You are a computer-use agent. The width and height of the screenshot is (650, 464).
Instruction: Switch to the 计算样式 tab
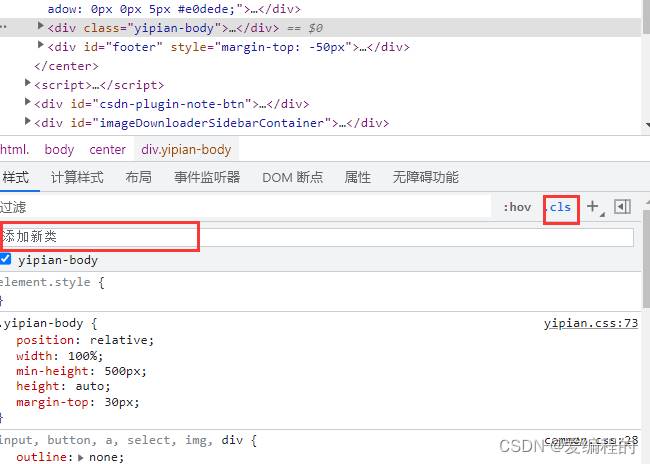pyautogui.click(x=77, y=177)
